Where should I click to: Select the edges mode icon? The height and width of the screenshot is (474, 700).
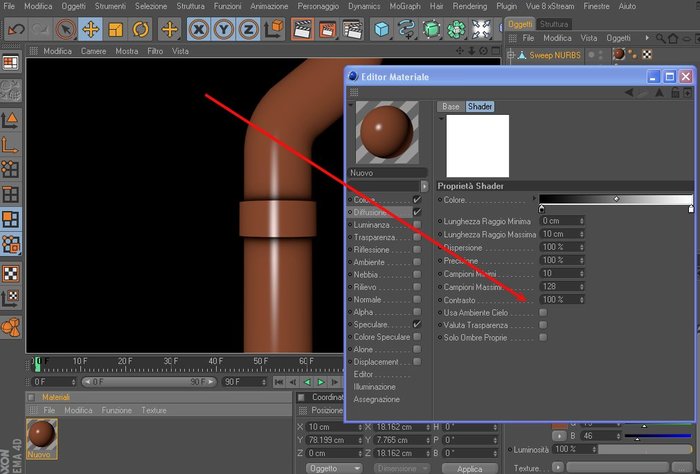click(11, 194)
